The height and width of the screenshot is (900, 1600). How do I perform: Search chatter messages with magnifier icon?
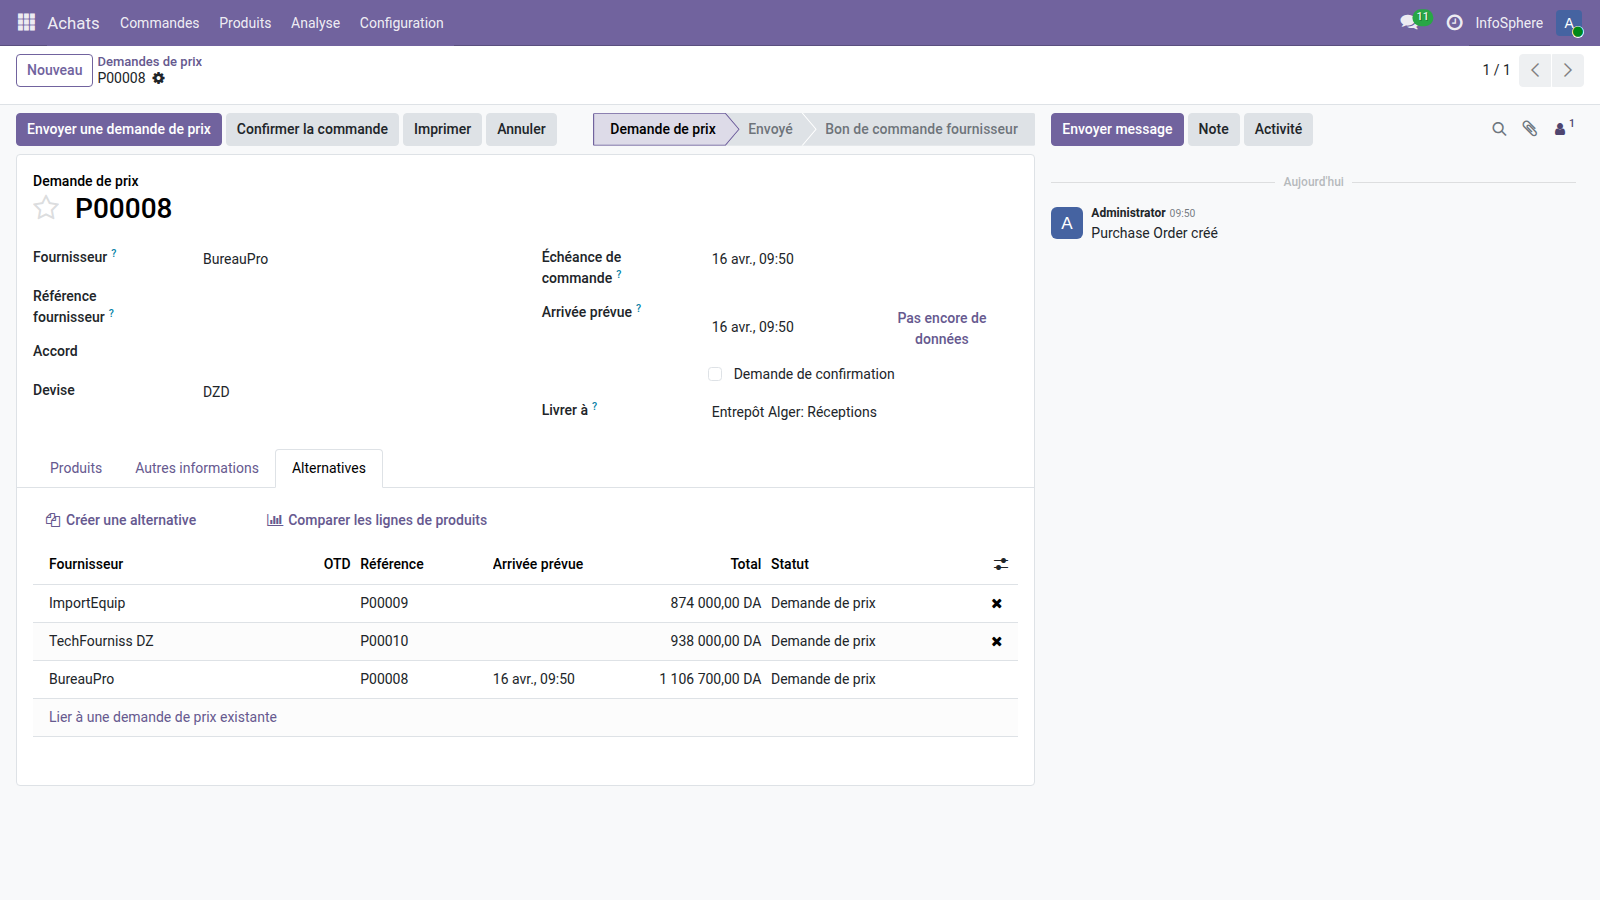[1499, 129]
